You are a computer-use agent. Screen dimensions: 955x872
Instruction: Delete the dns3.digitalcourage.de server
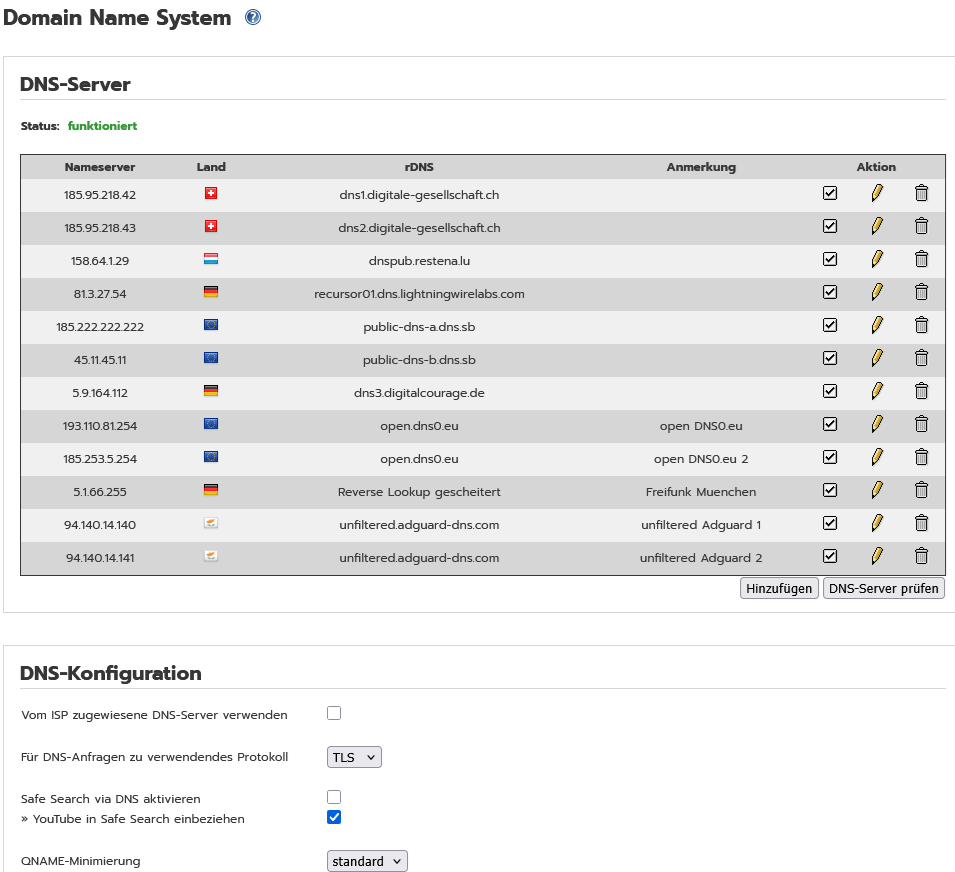(x=921, y=392)
